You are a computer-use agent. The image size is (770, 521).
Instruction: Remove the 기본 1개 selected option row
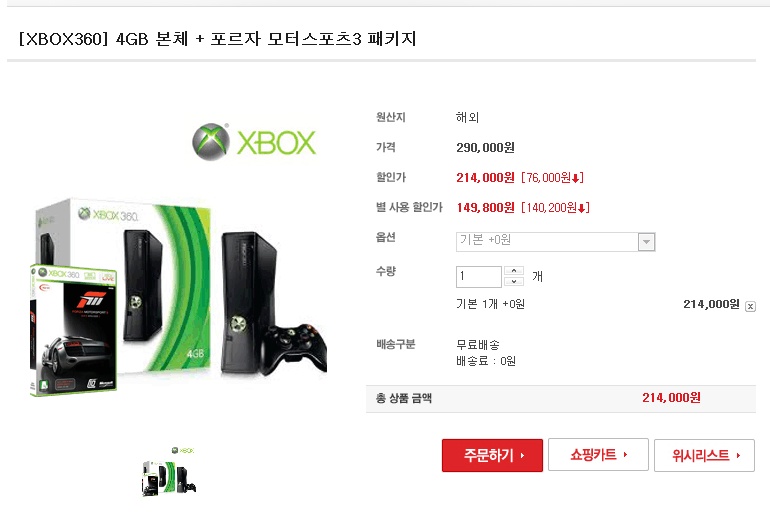pyautogui.click(x=750, y=306)
